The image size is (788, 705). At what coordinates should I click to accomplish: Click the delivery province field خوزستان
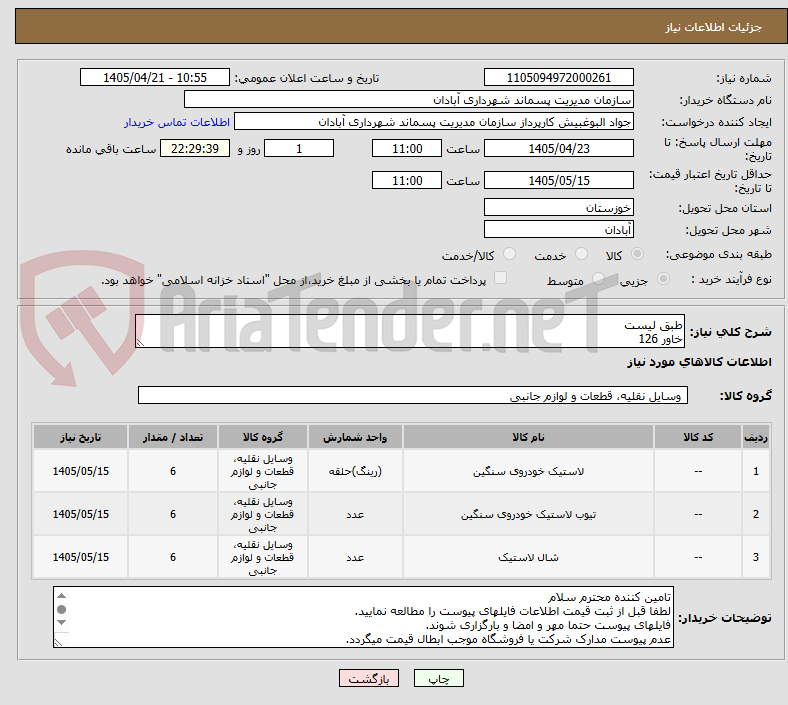point(558,208)
